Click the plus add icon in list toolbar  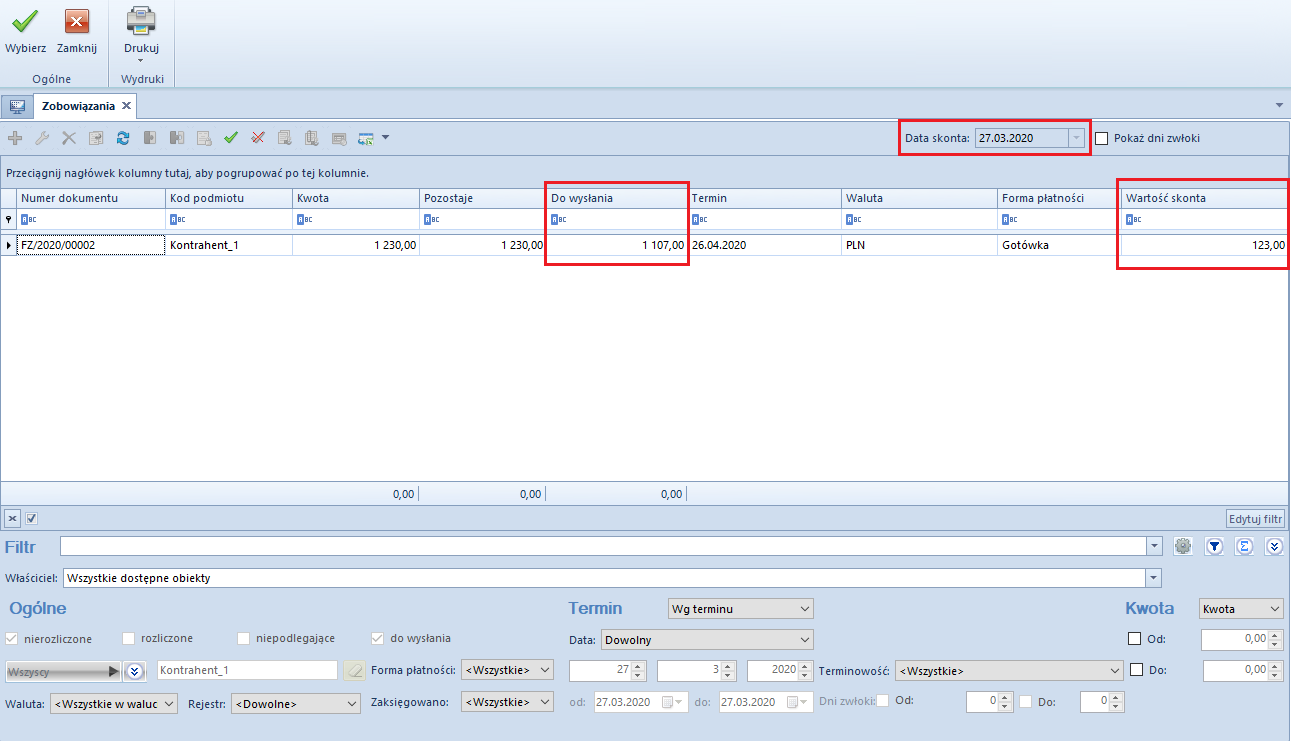pos(15,138)
